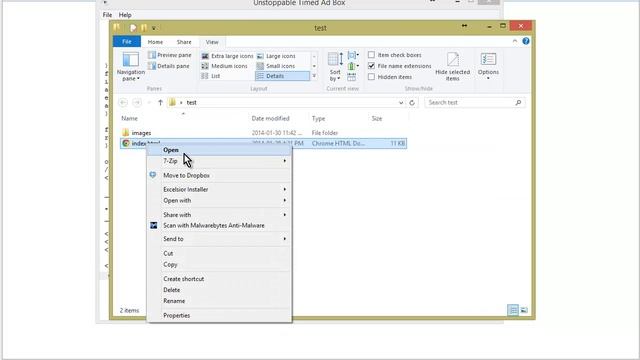Go up one folder level
The image size is (640, 360).
[x=160, y=103]
